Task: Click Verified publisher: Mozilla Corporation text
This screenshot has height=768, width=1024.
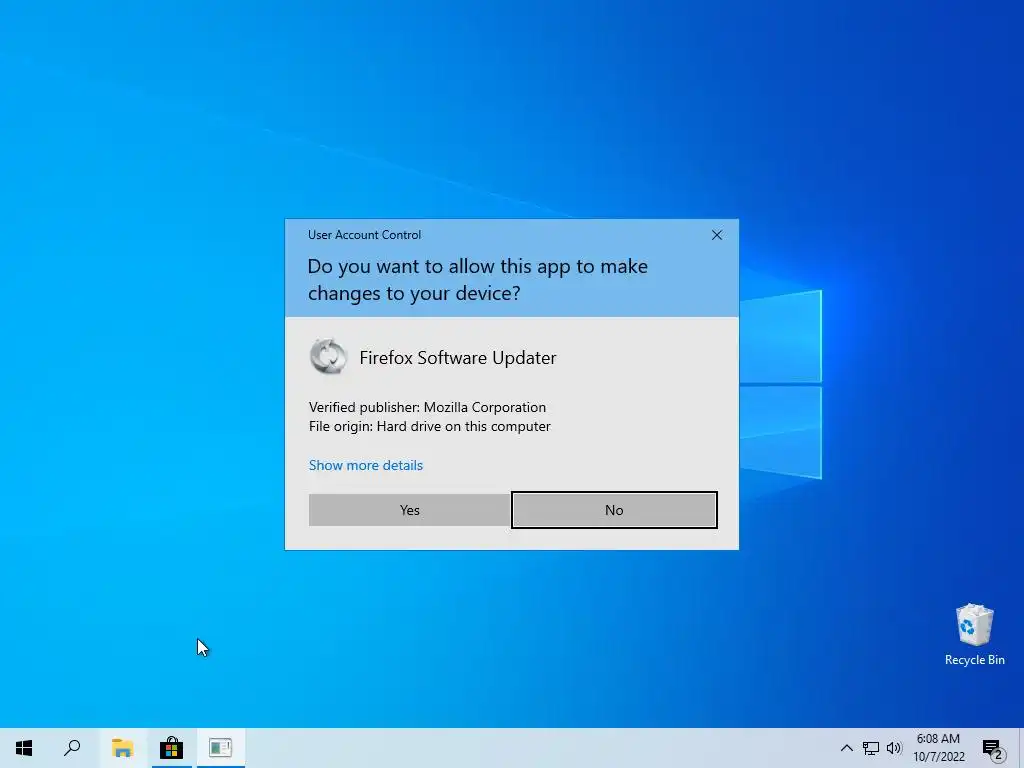Action: click(427, 407)
